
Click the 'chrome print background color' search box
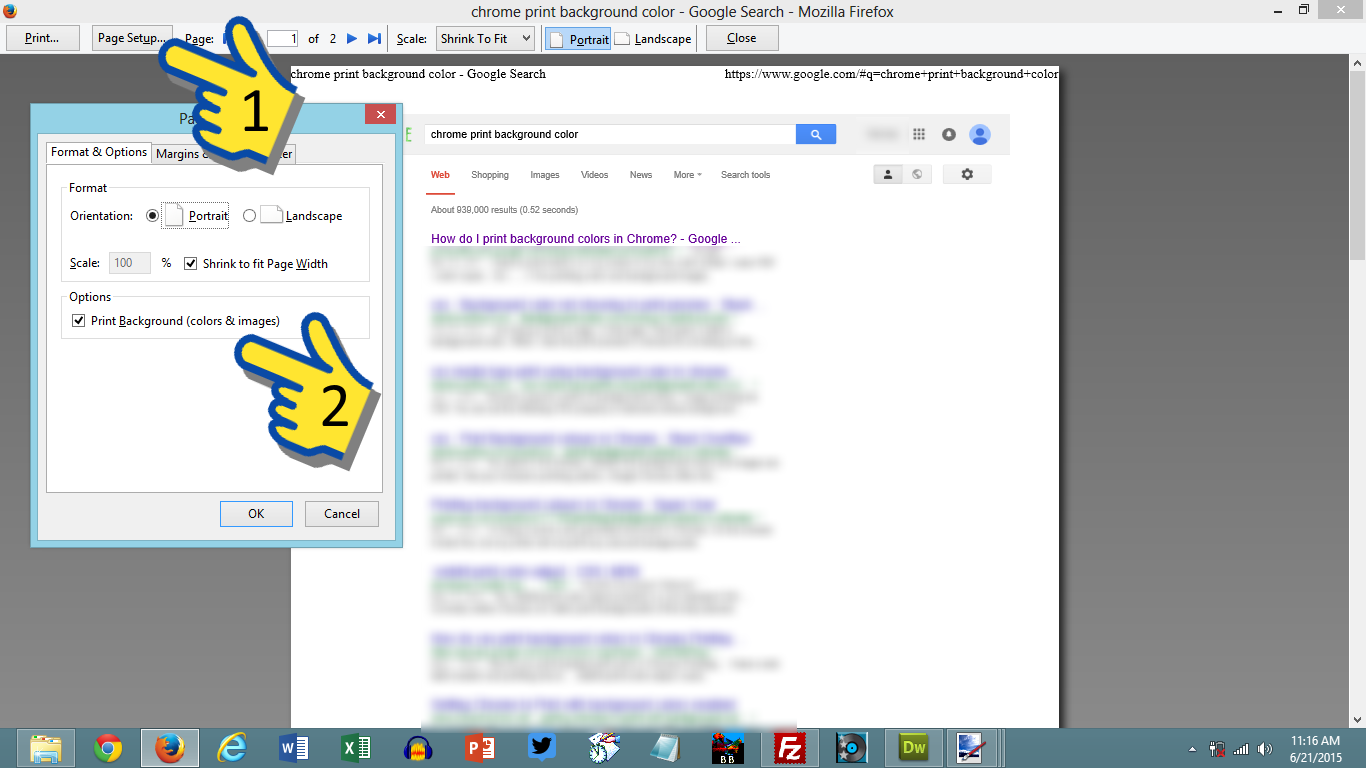pos(610,134)
